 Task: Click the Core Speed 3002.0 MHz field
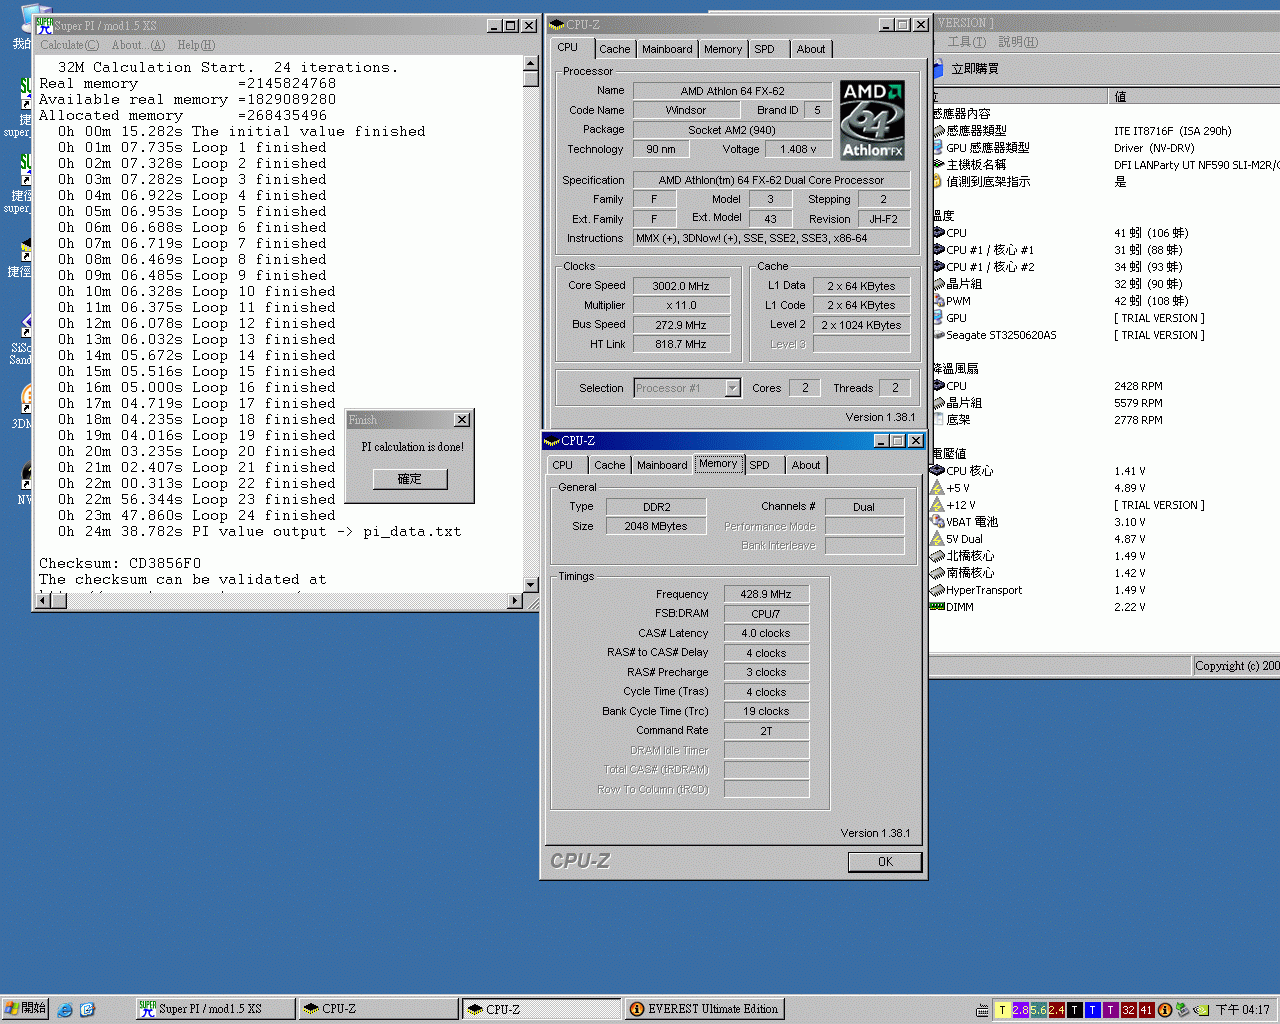click(681, 286)
